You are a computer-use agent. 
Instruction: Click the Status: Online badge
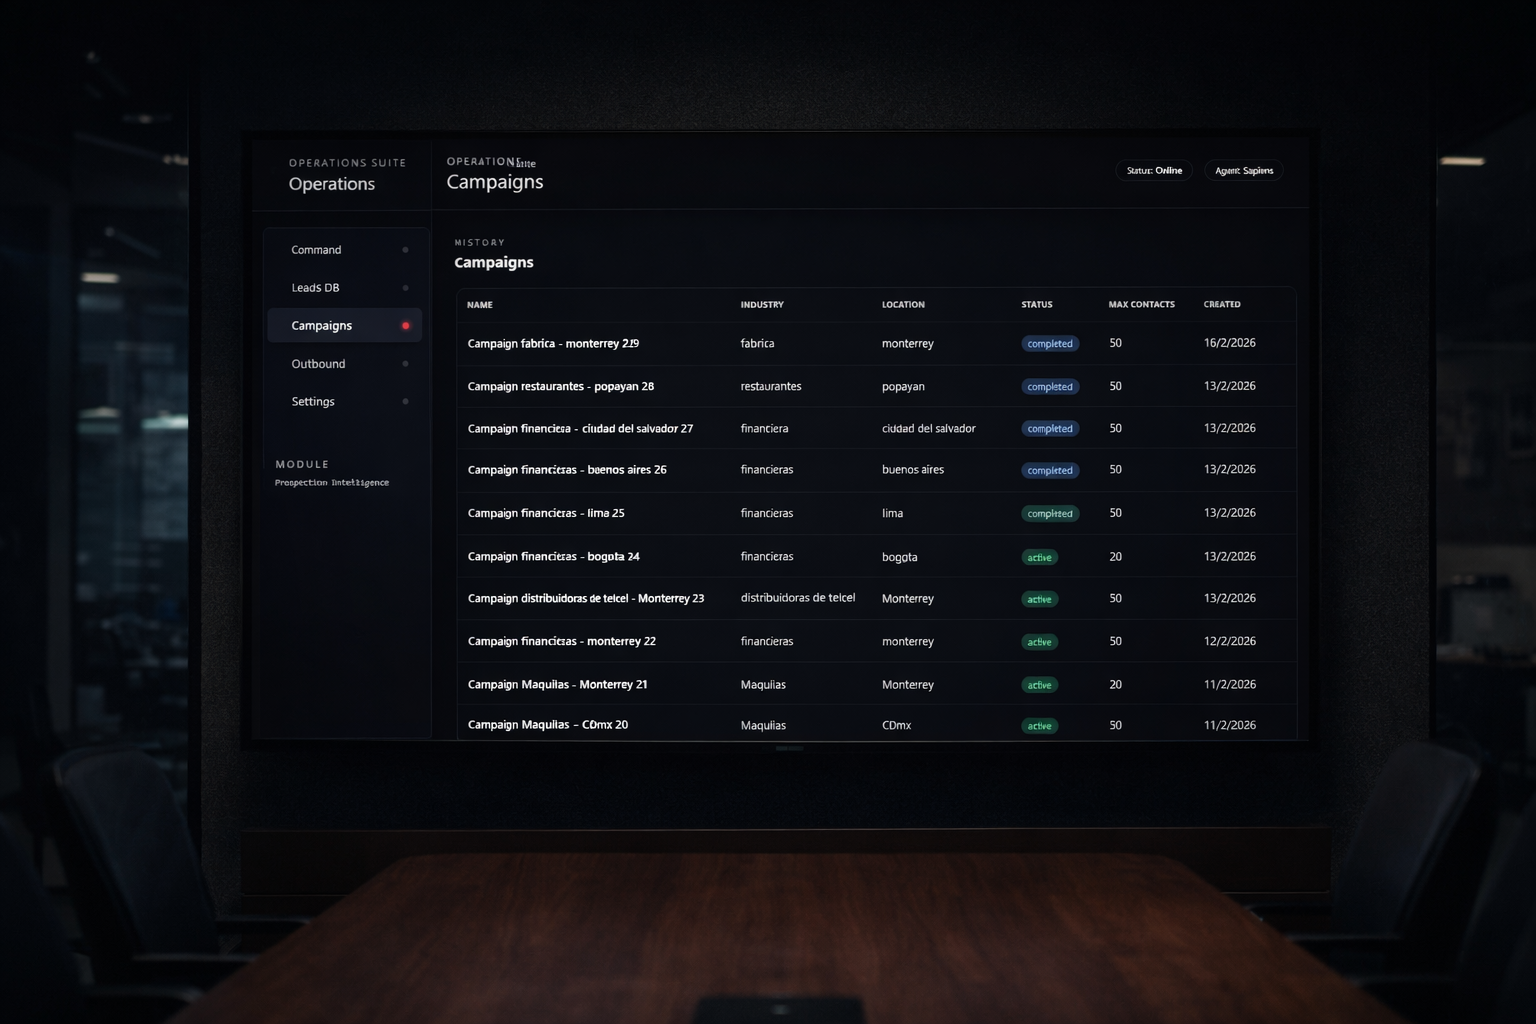click(1154, 171)
